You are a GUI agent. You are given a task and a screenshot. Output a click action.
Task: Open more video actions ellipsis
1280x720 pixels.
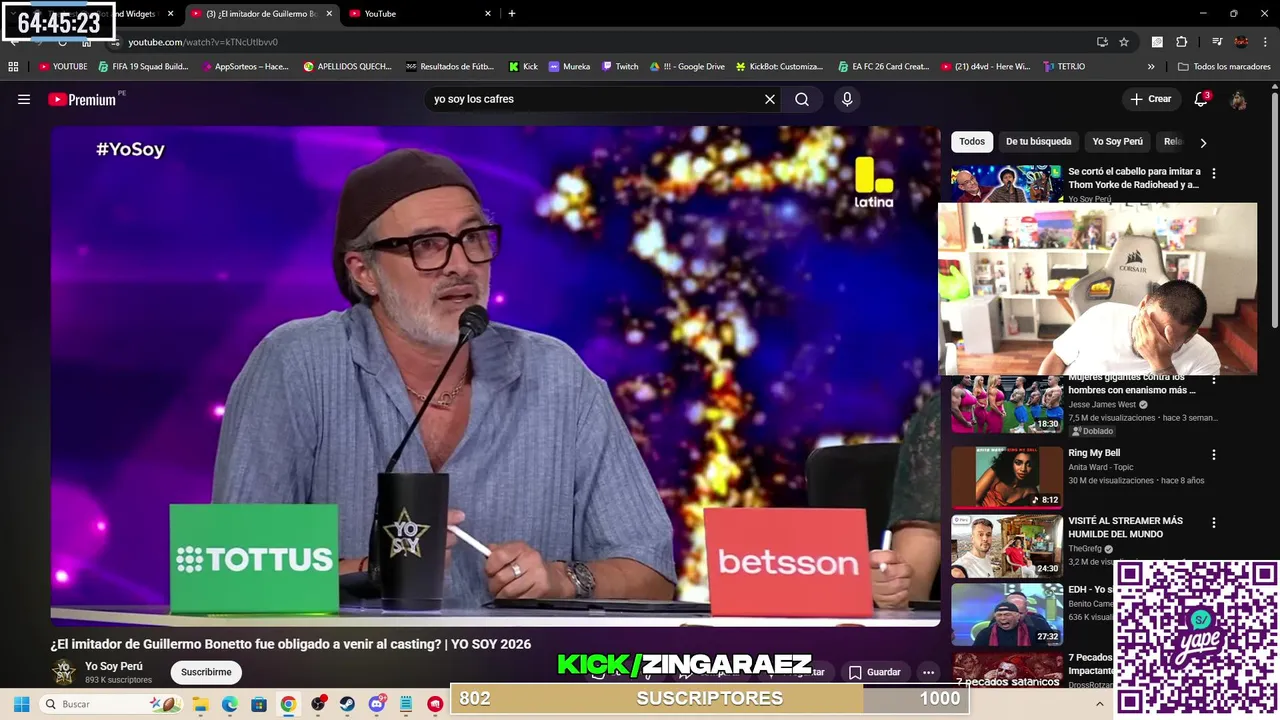[x=928, y=672]
